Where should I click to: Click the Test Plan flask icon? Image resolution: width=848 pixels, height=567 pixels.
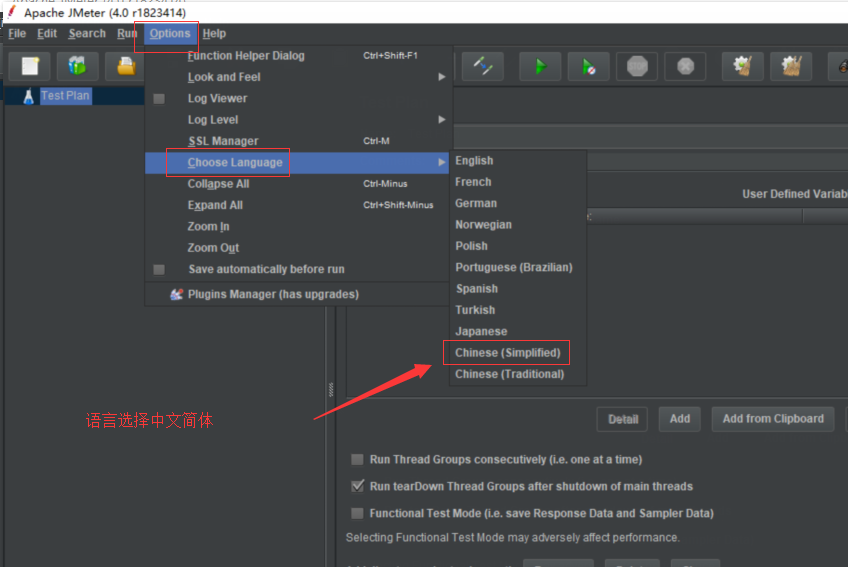[29, 96]
